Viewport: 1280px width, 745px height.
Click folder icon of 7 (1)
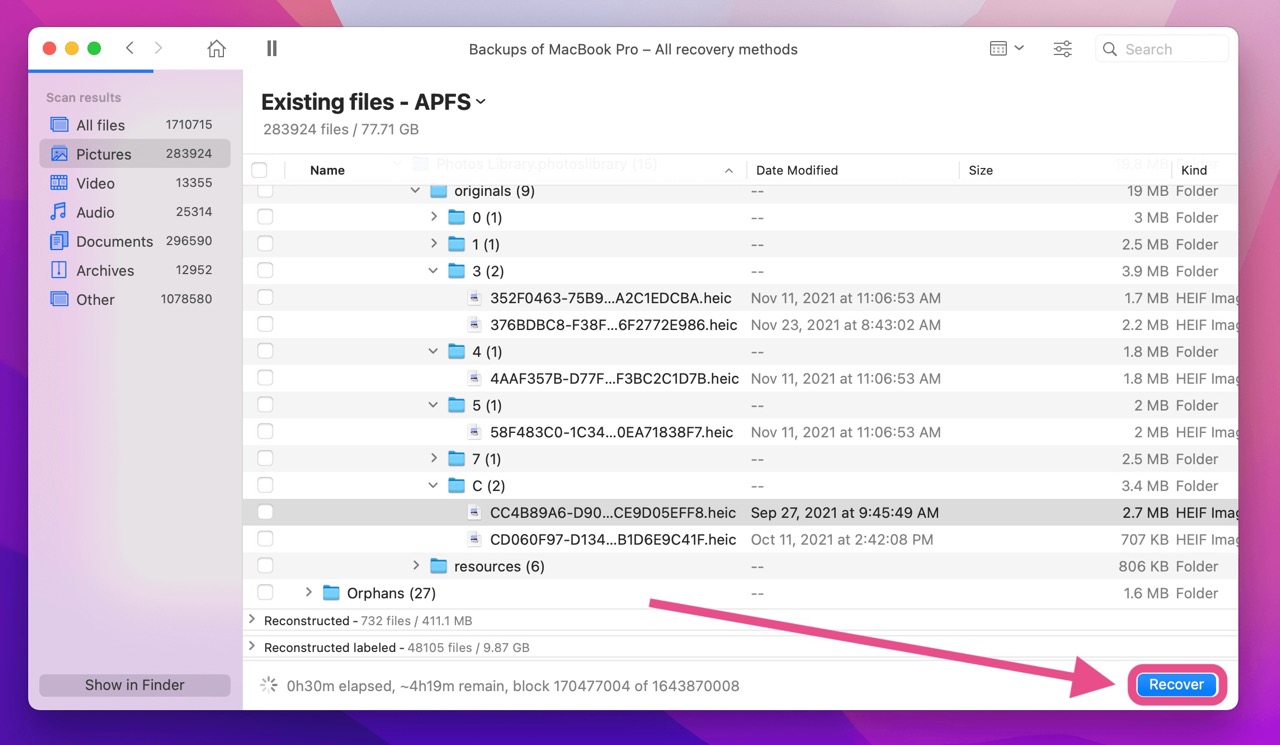456,459
